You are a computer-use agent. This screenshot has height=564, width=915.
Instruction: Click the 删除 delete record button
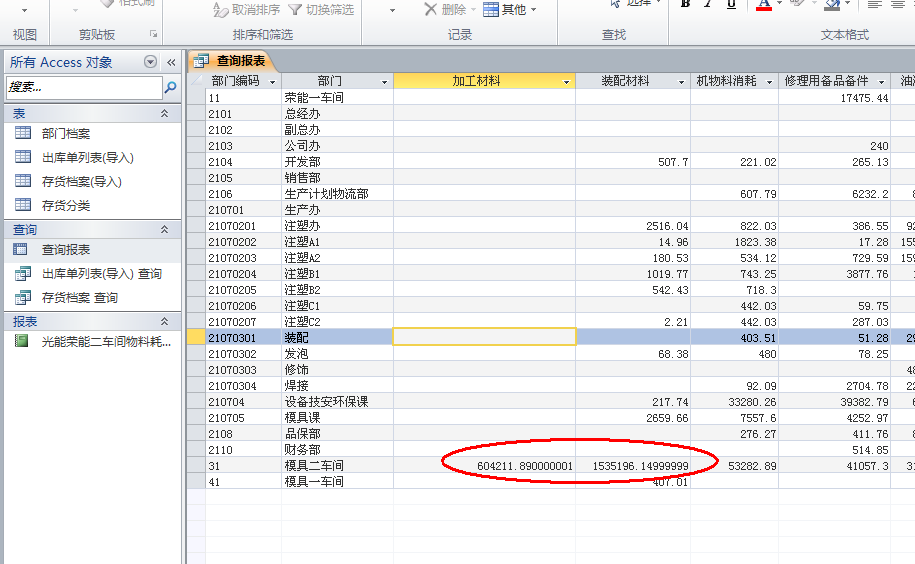tap(445, 9)
